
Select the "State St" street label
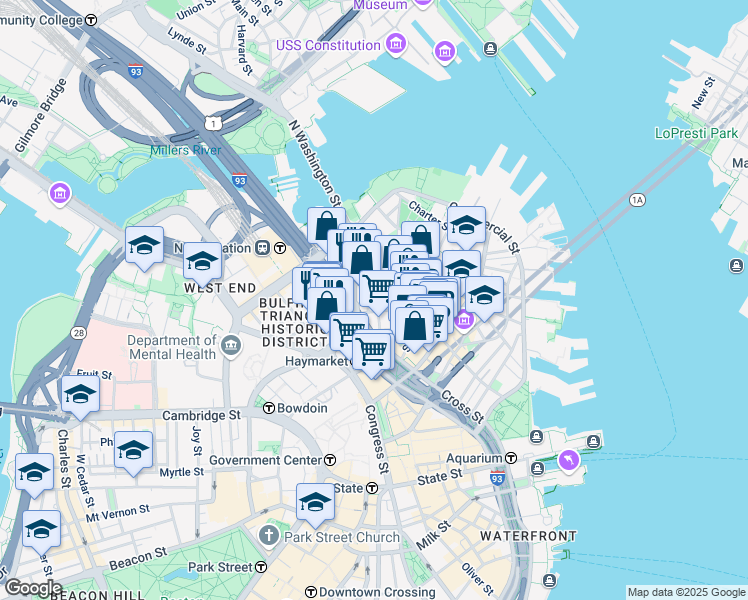pyautogui.click(x=439, y=477)
